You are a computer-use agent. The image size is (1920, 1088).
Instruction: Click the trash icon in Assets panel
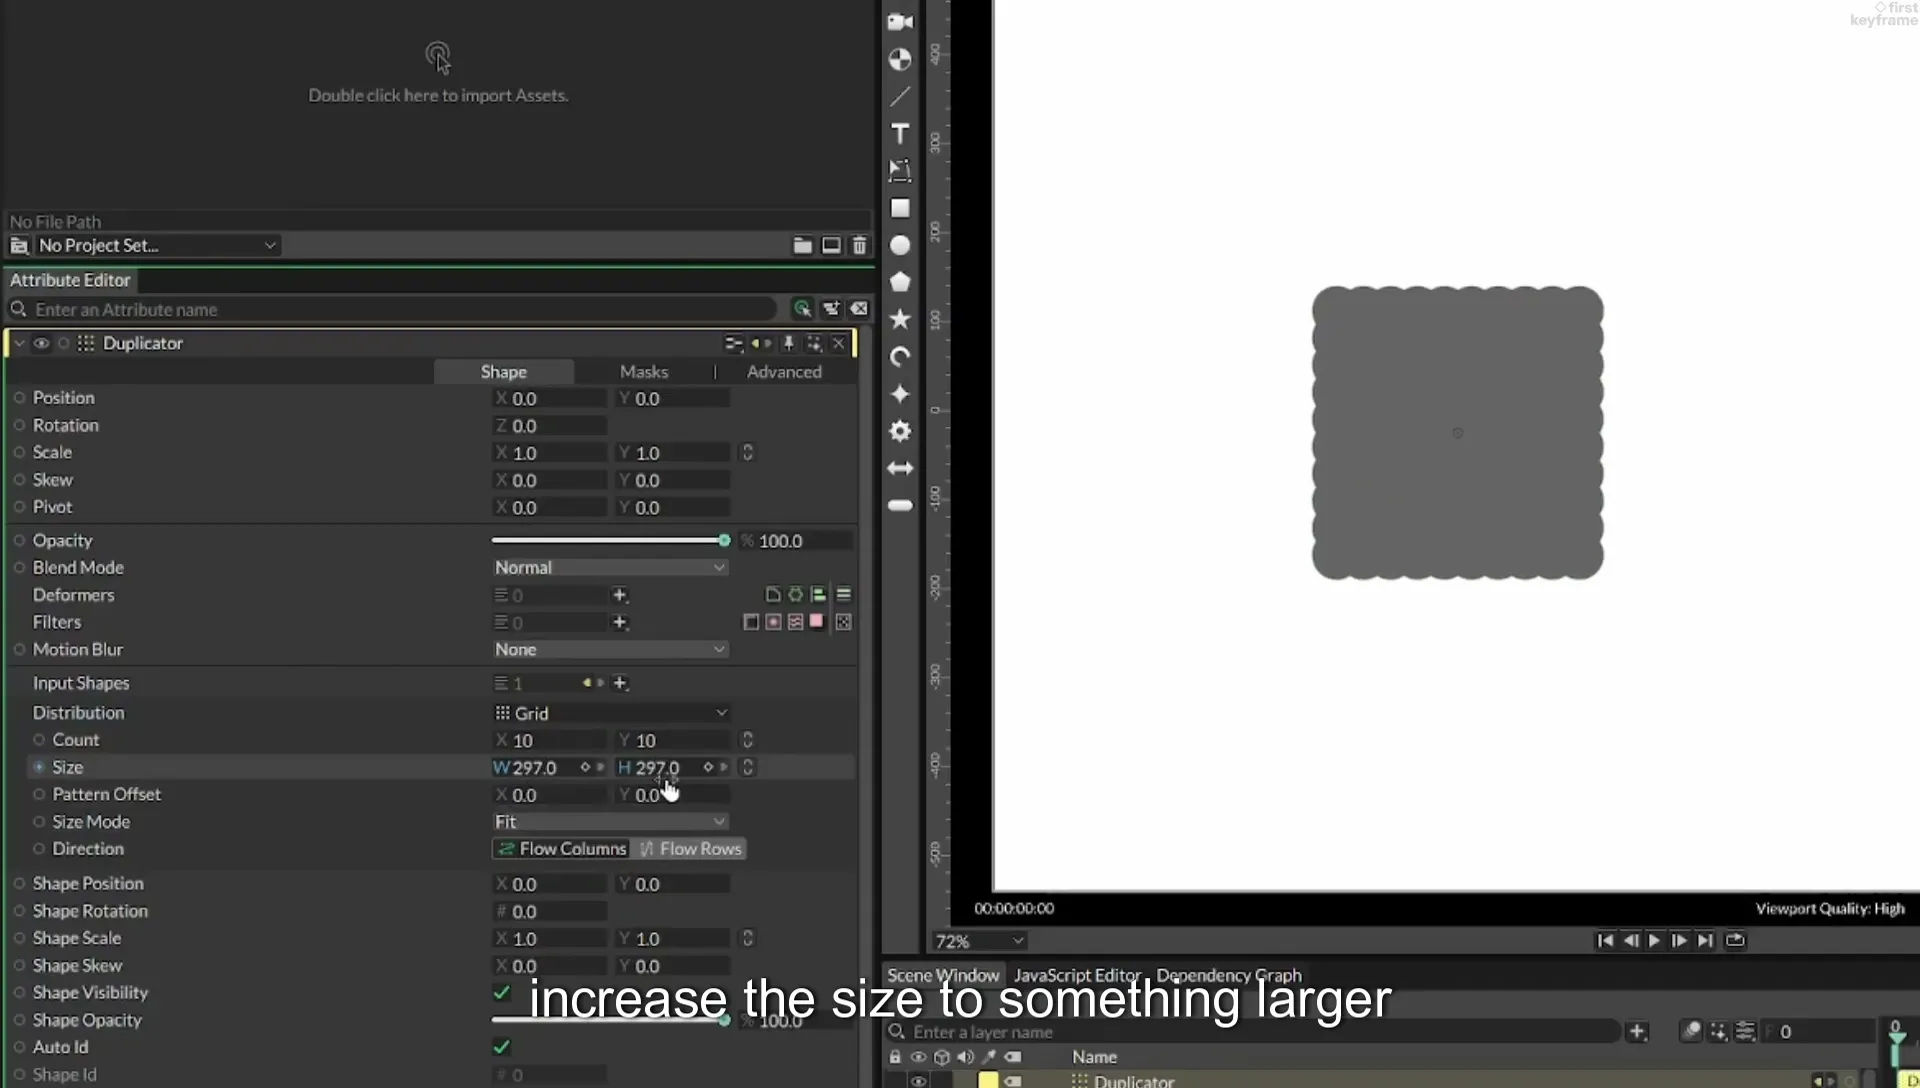click(859, 245)
